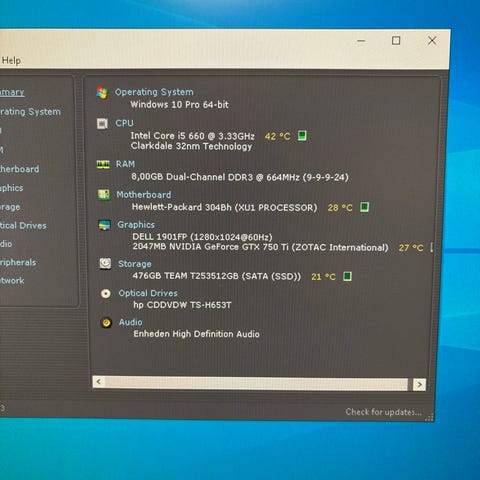Select Optical Drives in the sidebar

[23, 226]
